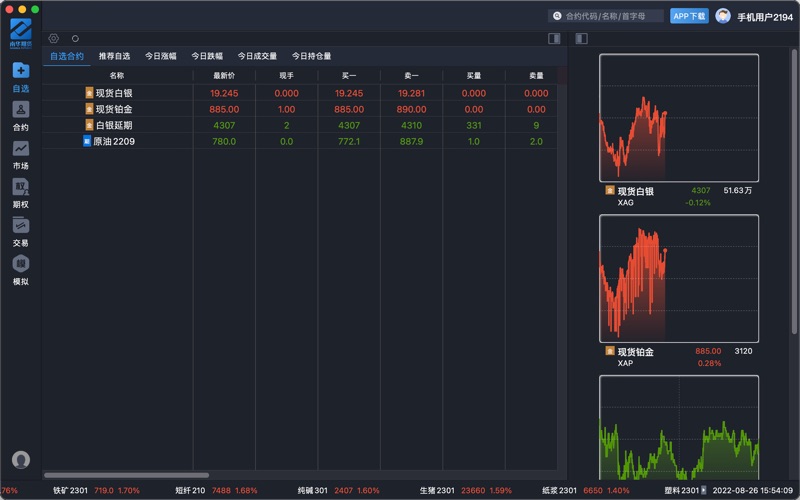Open the 交易 trading sidebar icon
Viewport: 800px width, 500px height.
pyautogui.click(x=20, y=231)
